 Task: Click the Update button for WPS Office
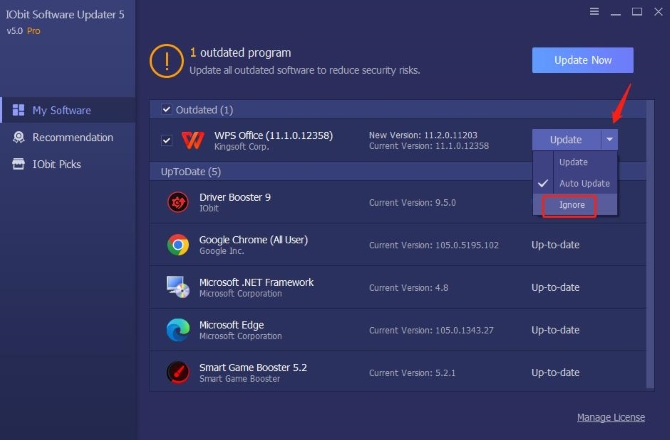tap(567, 139)
